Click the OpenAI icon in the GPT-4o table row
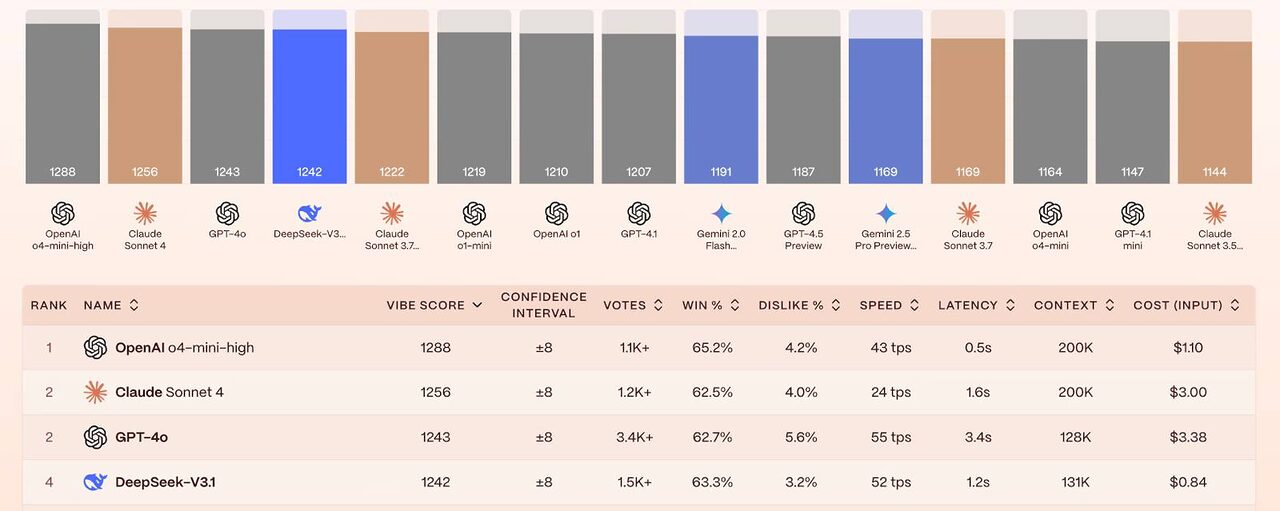1280x511 pixels. click(95, 437)
